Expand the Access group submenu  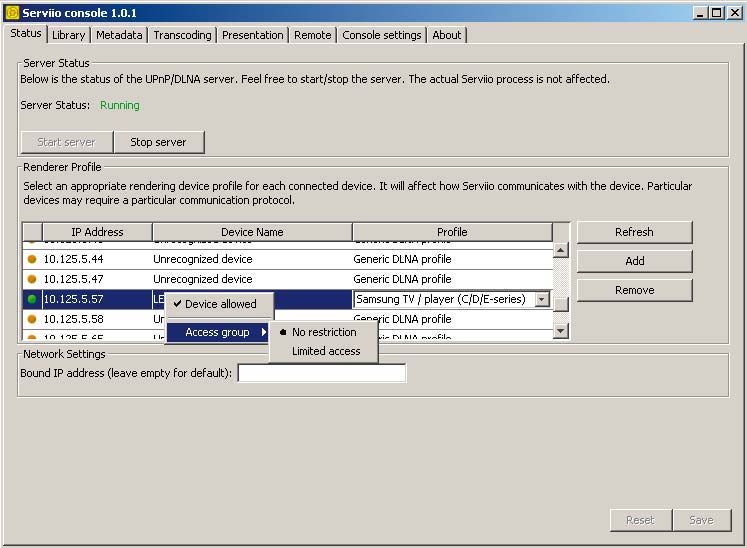tap(218, 332)
